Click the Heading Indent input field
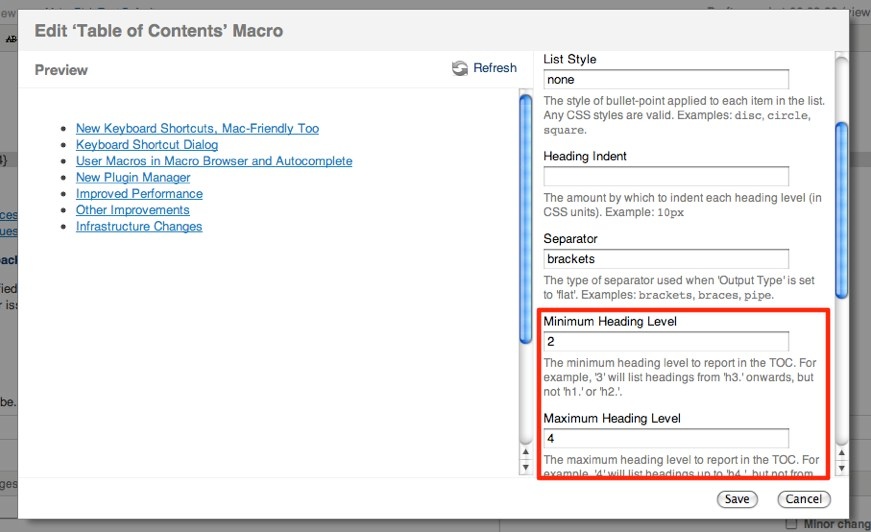 click(x=666, y=177)
